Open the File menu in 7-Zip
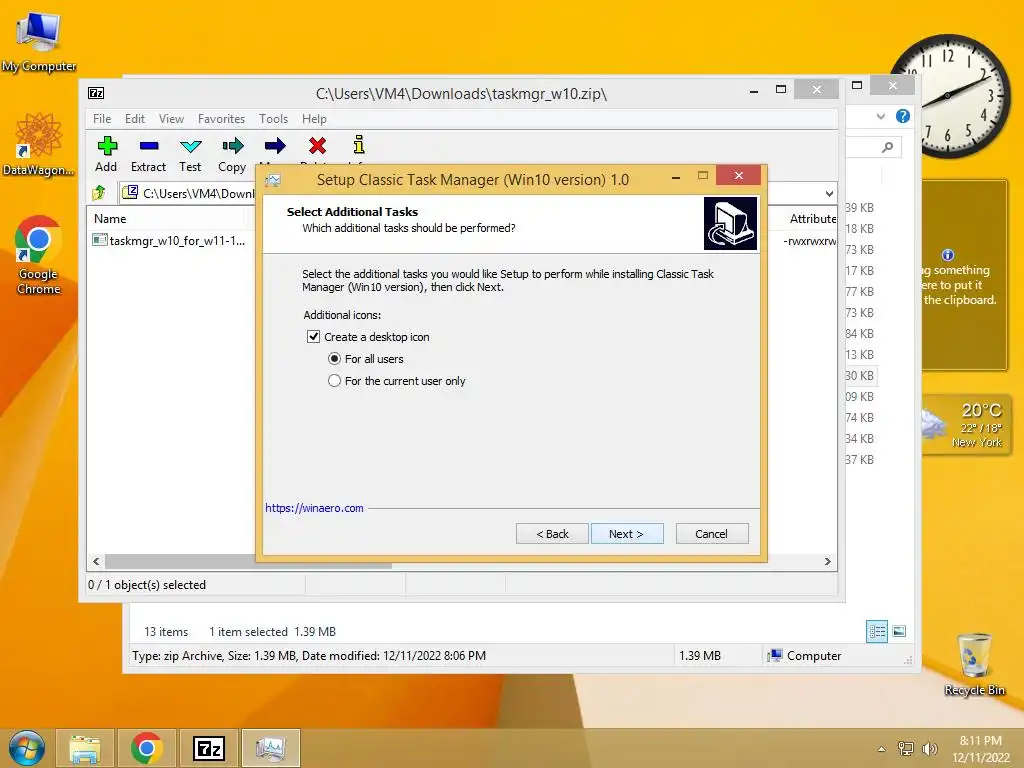The width and height of the screenshot is (1024, 768). 102,119
